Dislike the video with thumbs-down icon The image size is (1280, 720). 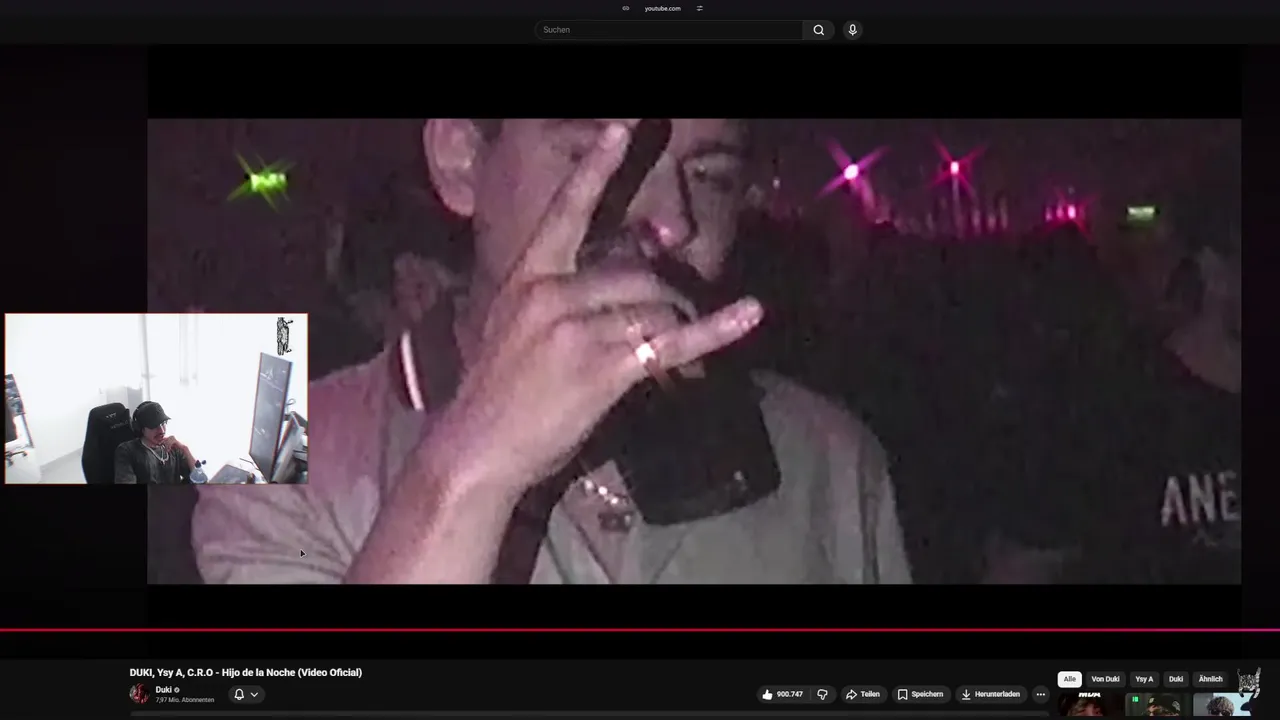click(x=822, y=694)
